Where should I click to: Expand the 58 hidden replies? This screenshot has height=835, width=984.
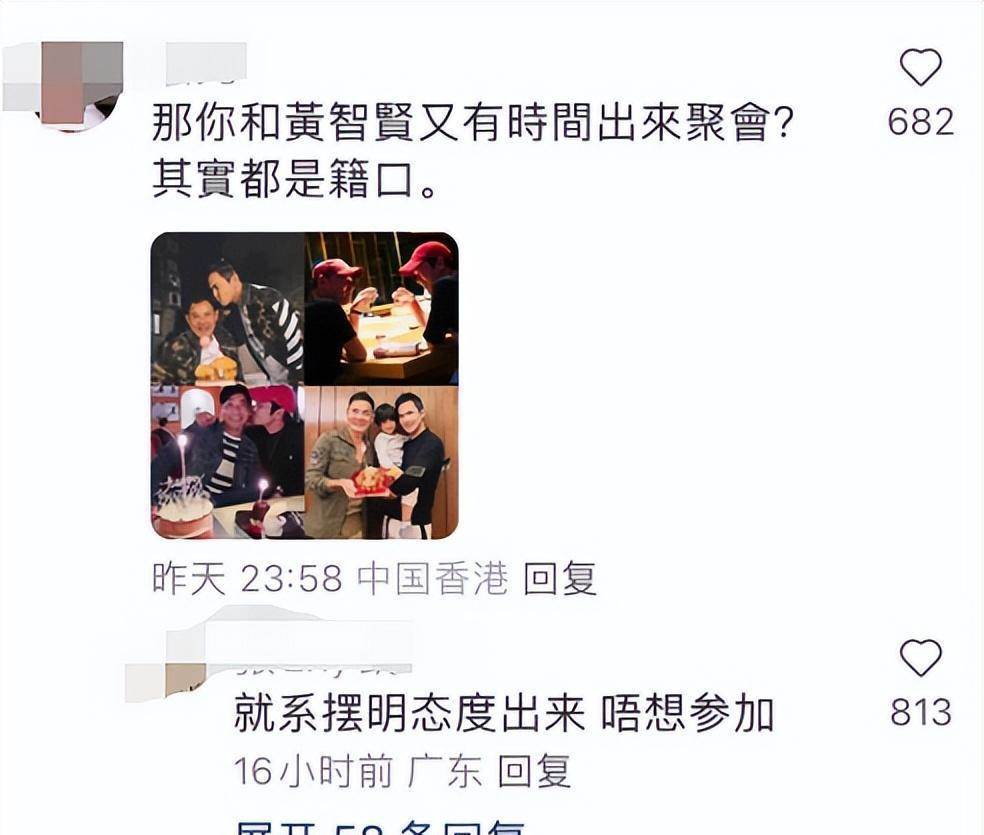point(380,827)
